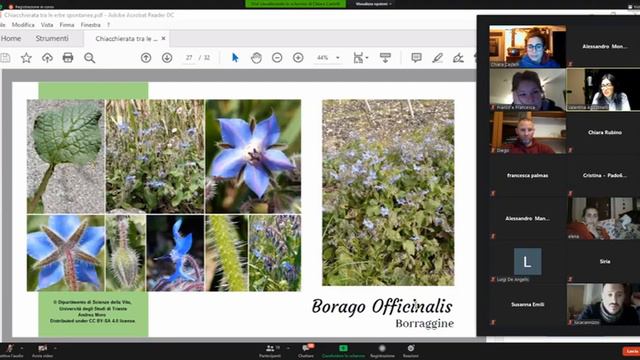Click the L avatar of Luigi De Angelis

click(x=527, y=261)
